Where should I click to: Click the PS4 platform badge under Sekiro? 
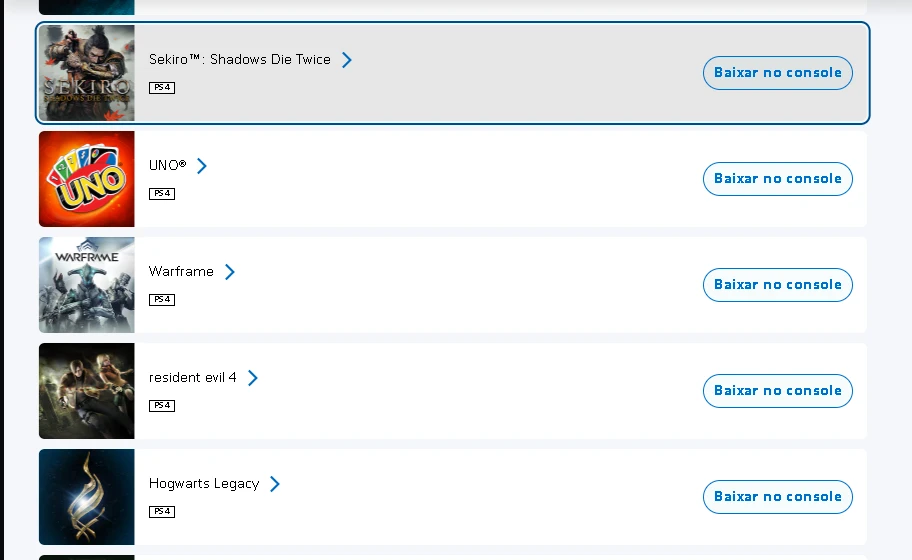[x=162, y=88]
